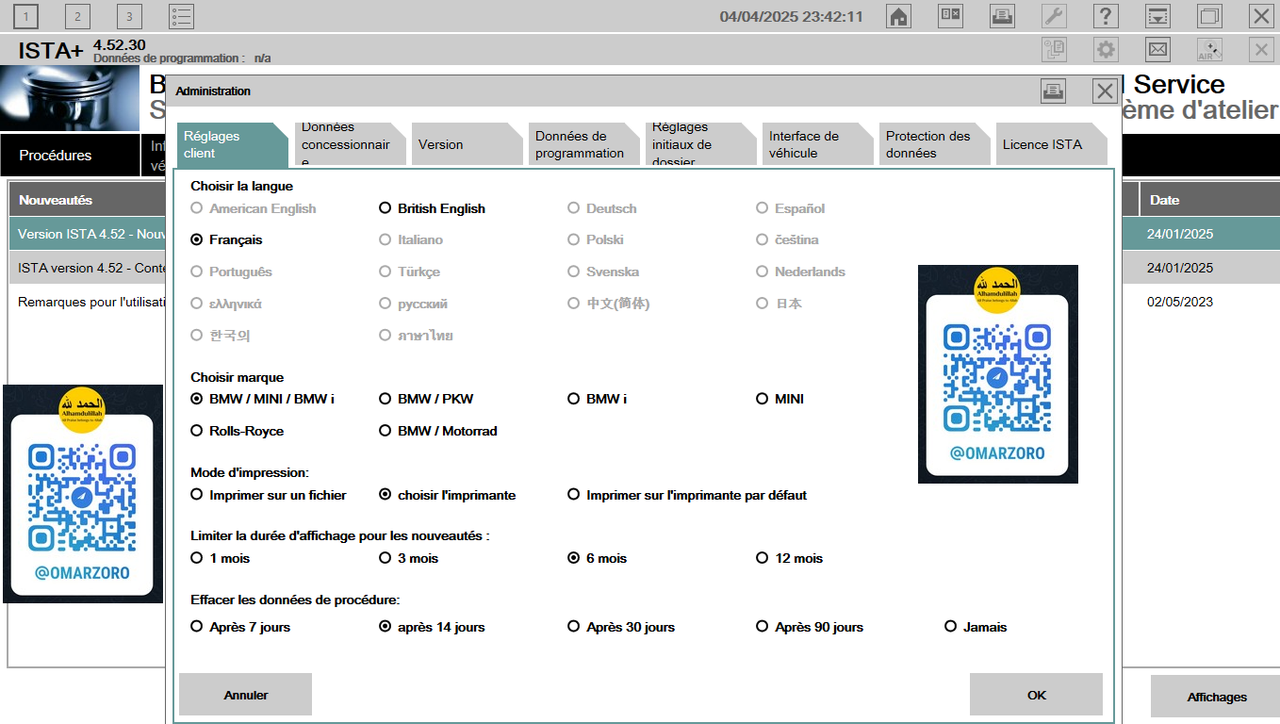1280x724 pixels.
Task: Select British English language
Action: [x=432, y=209]
